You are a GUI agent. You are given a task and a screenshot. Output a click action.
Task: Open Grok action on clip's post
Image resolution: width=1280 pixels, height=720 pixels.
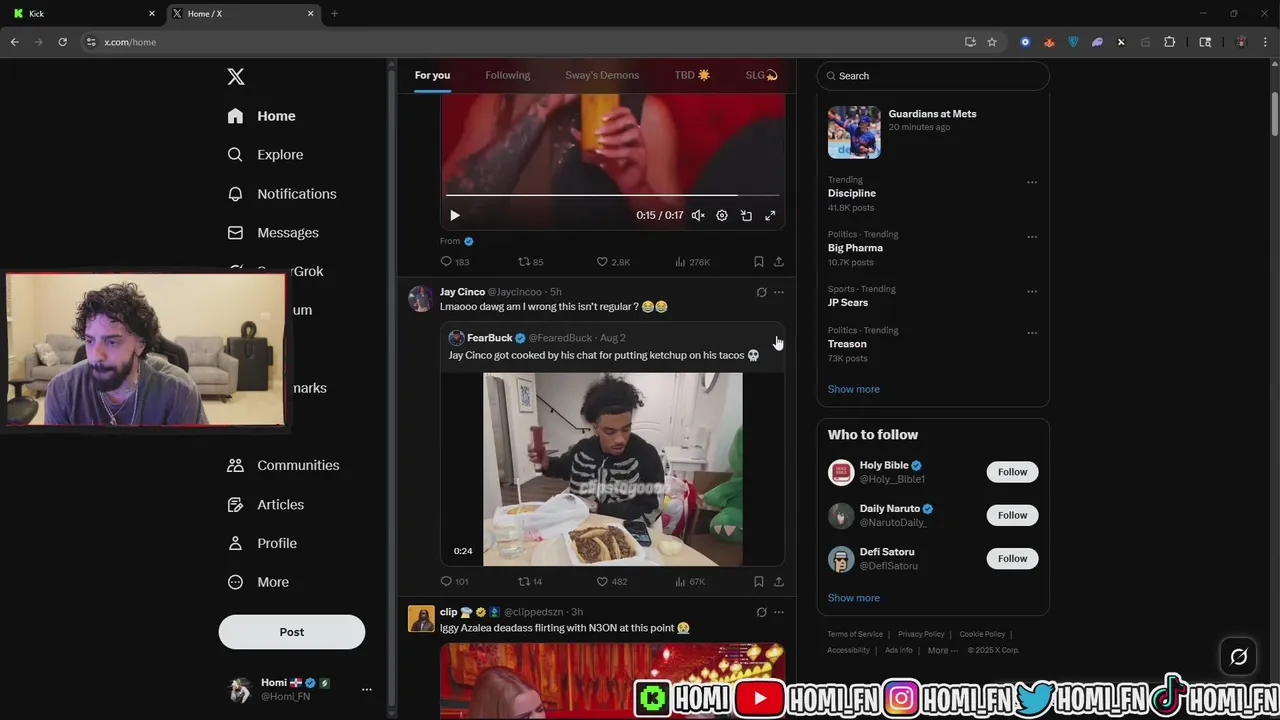tap(761, 612)
